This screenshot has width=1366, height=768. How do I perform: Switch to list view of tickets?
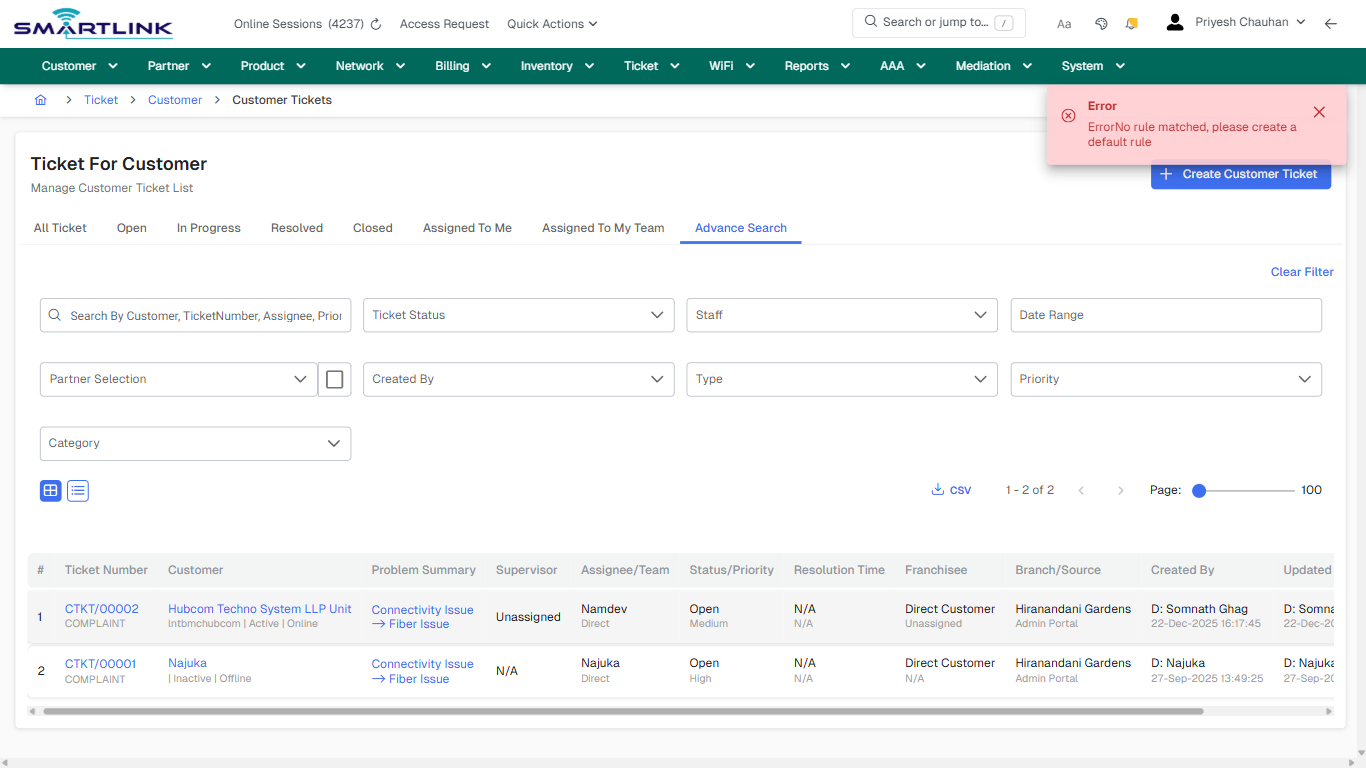[77, 490]
